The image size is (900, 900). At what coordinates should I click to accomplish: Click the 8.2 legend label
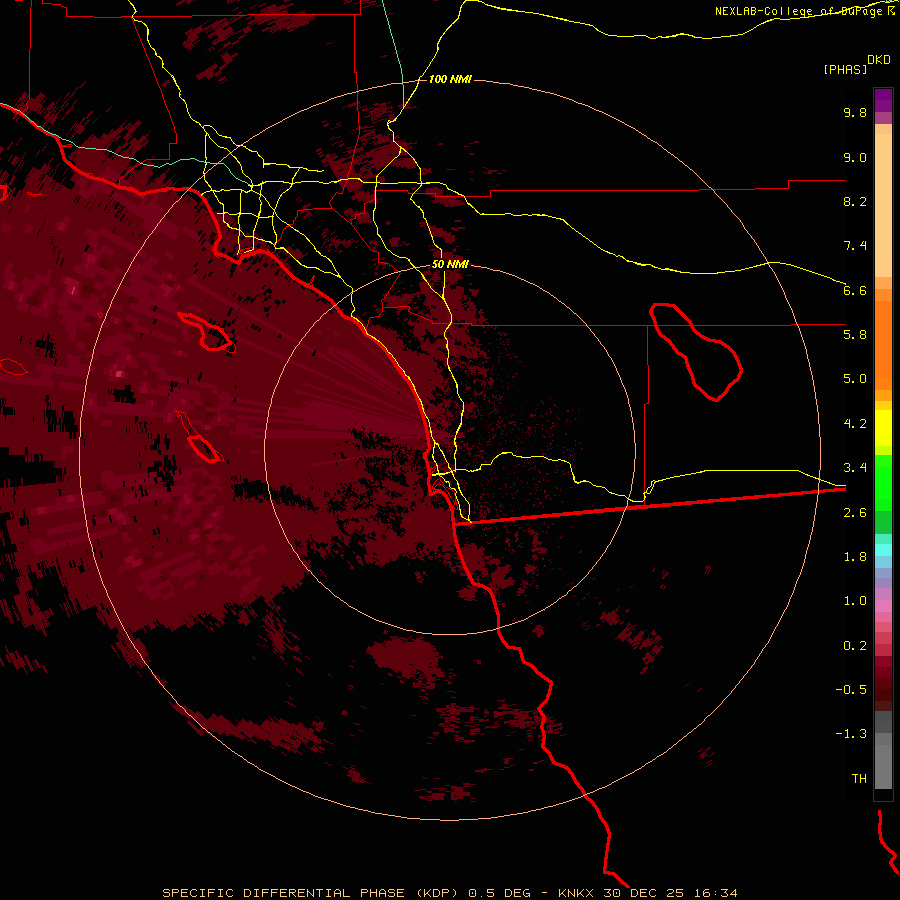tap(855, 201)
